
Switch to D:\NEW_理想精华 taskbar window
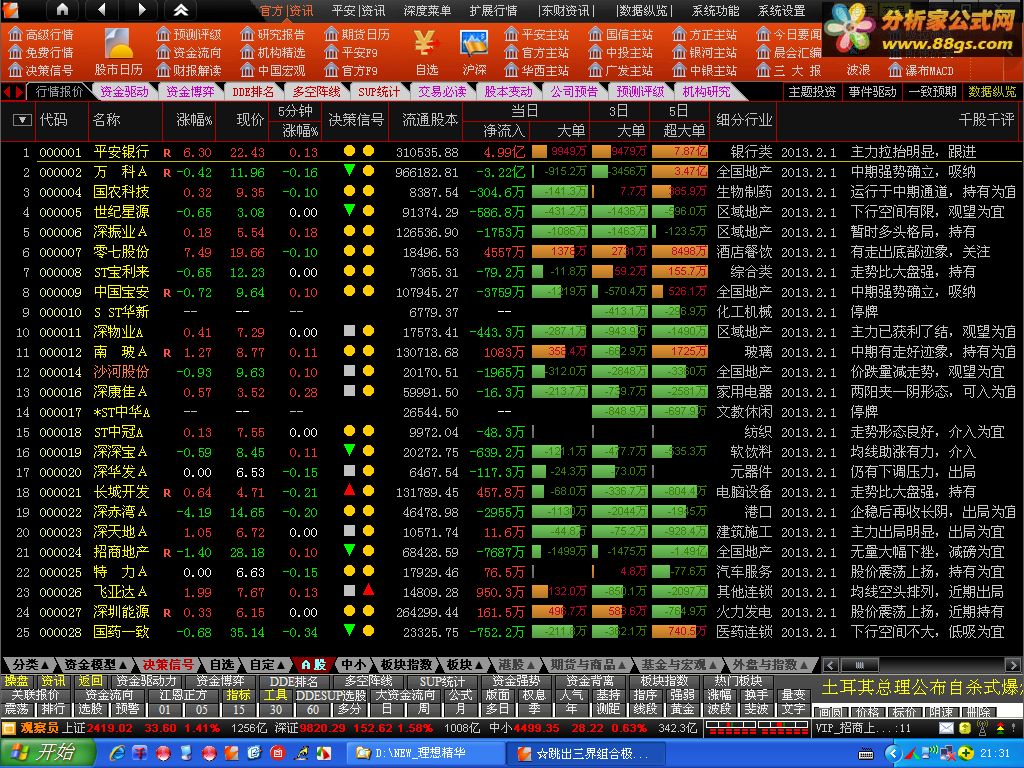[x=422, y=754]
